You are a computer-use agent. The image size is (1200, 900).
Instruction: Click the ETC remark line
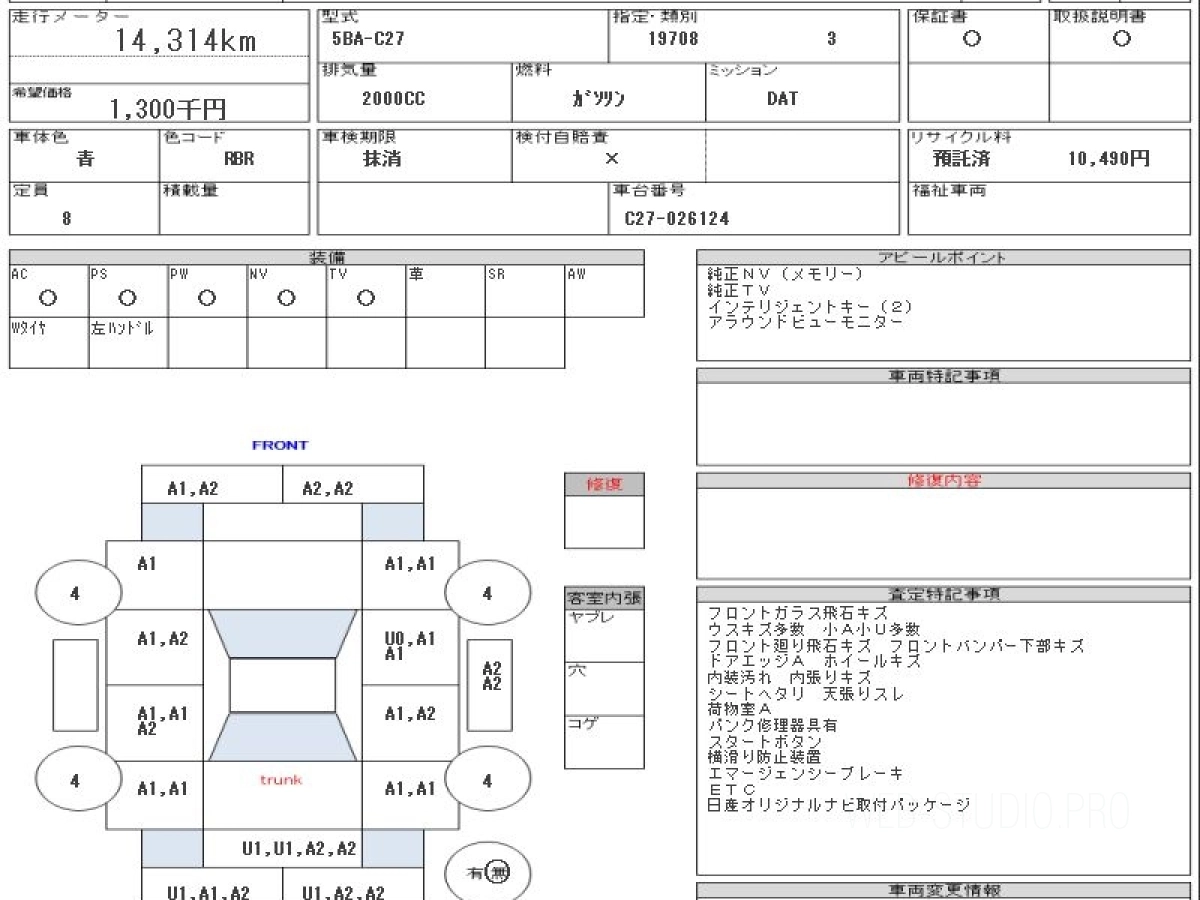click(x=731, y=789)
